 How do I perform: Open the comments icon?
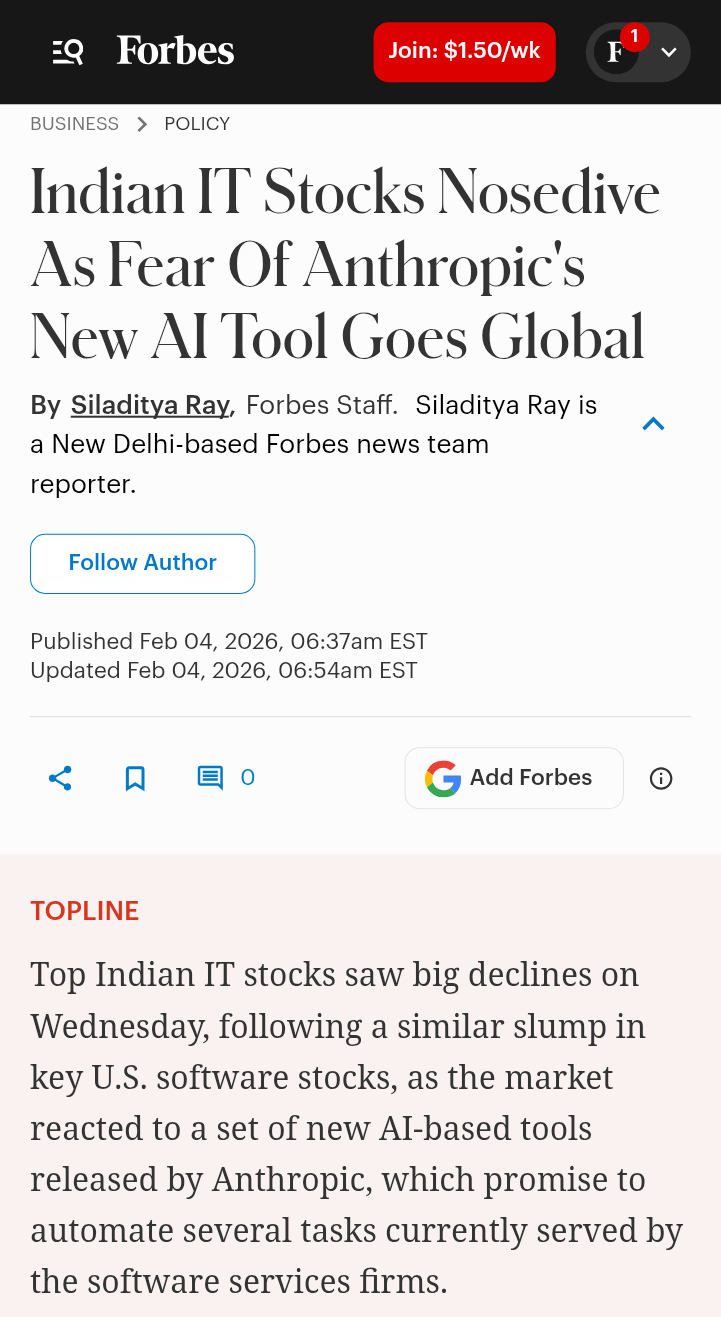(x=210, y=778)
